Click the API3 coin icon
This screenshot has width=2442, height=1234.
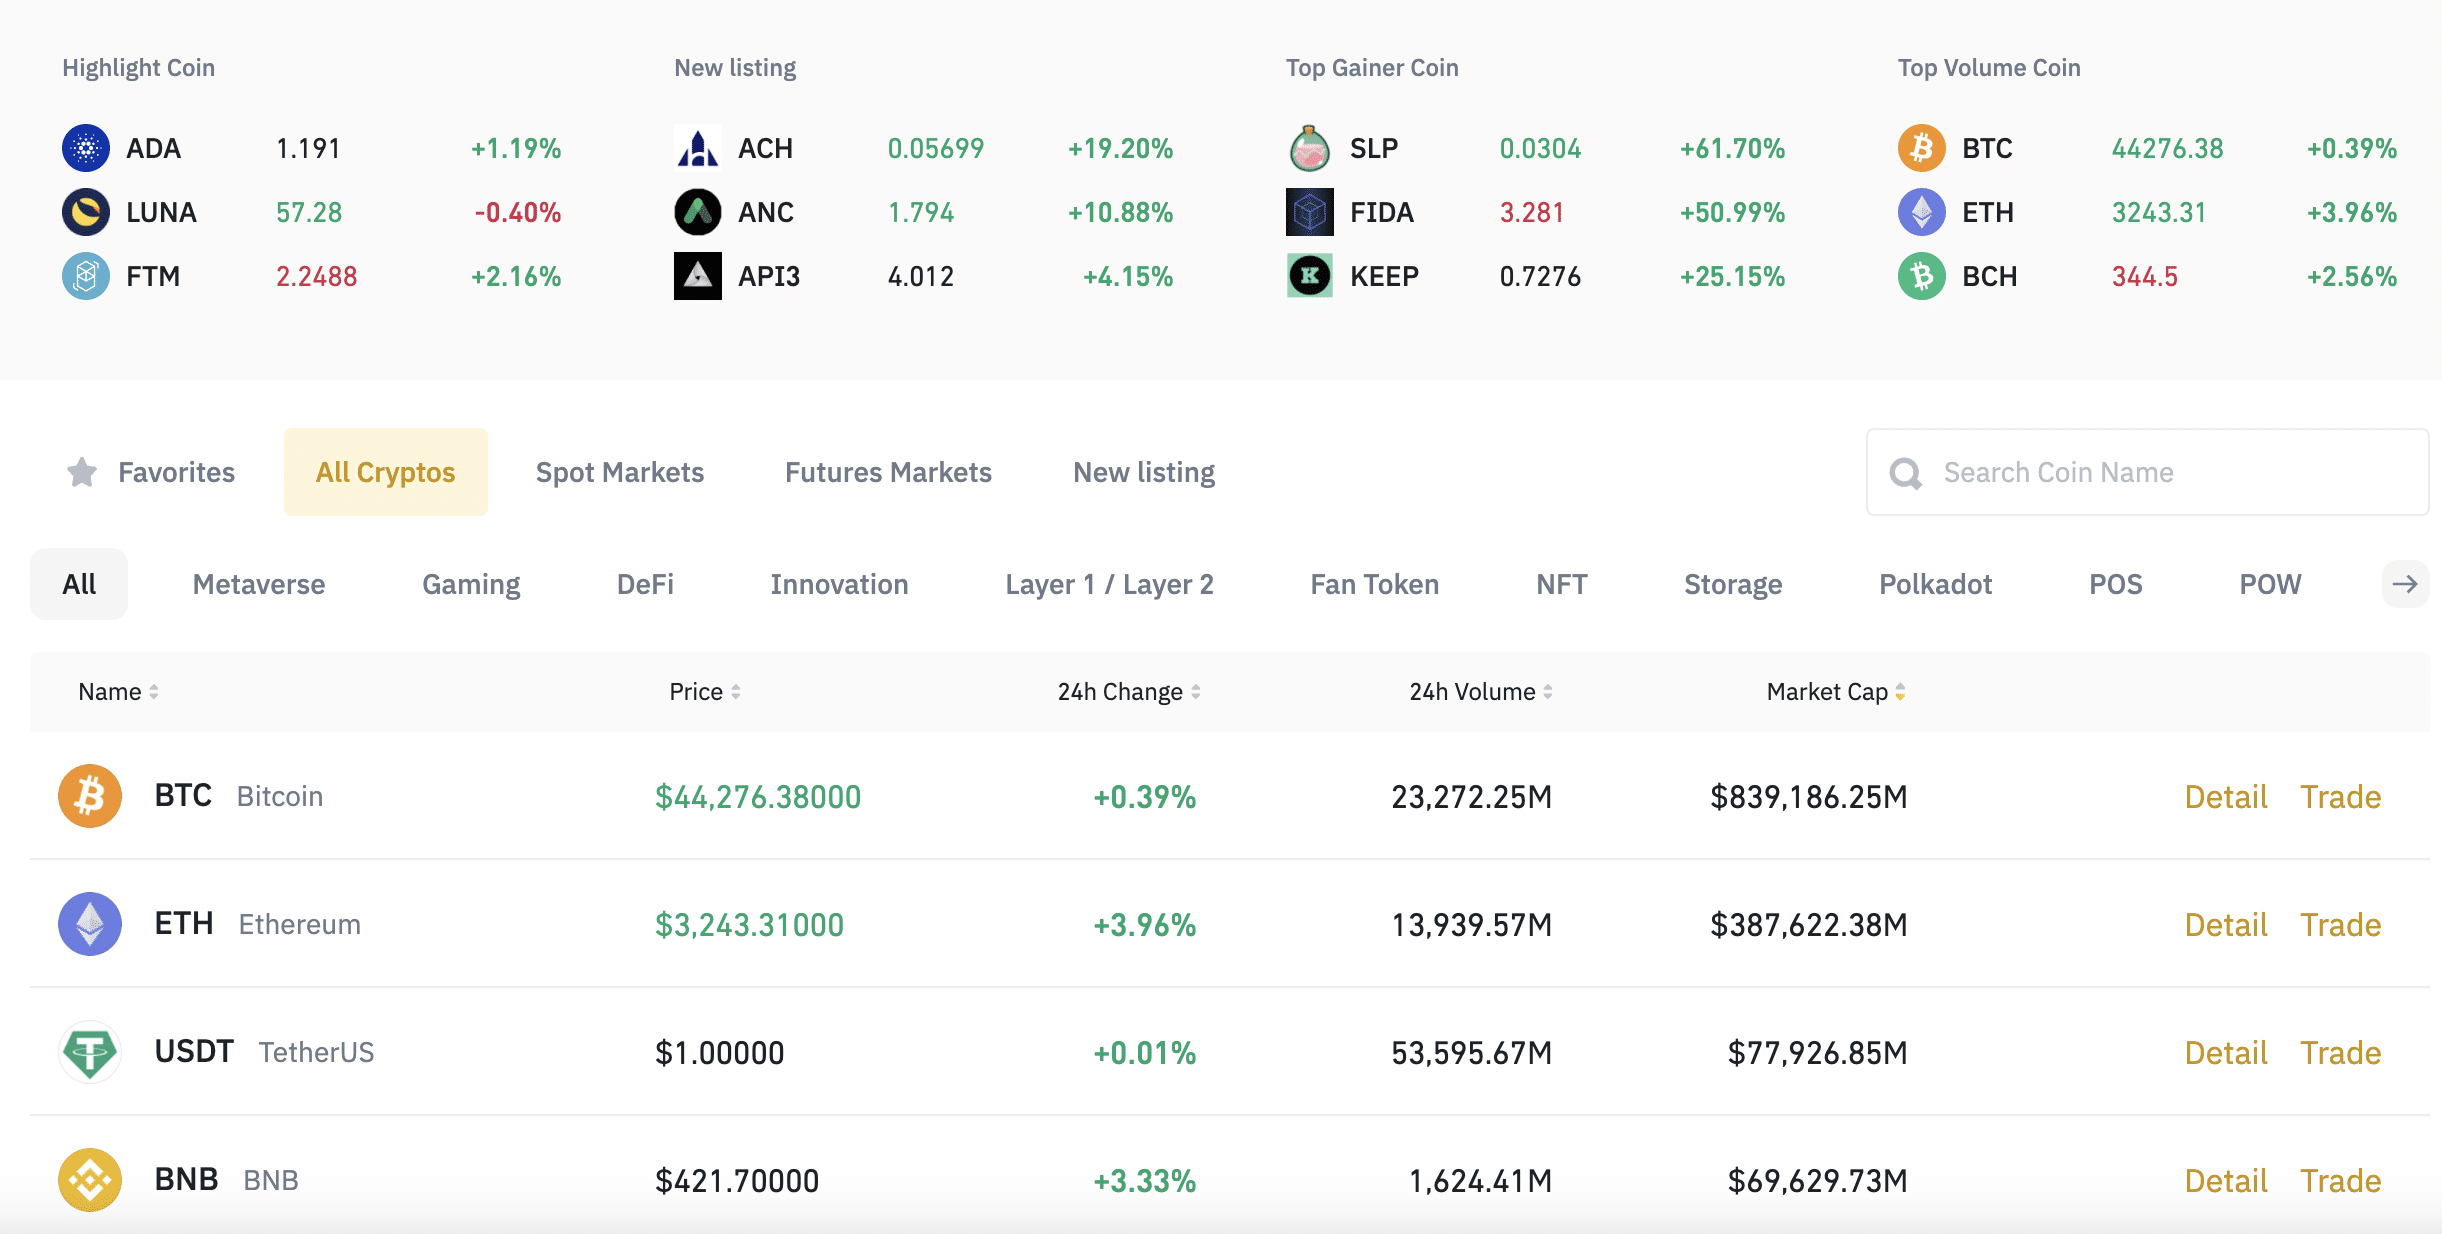(x=698, y=276)
